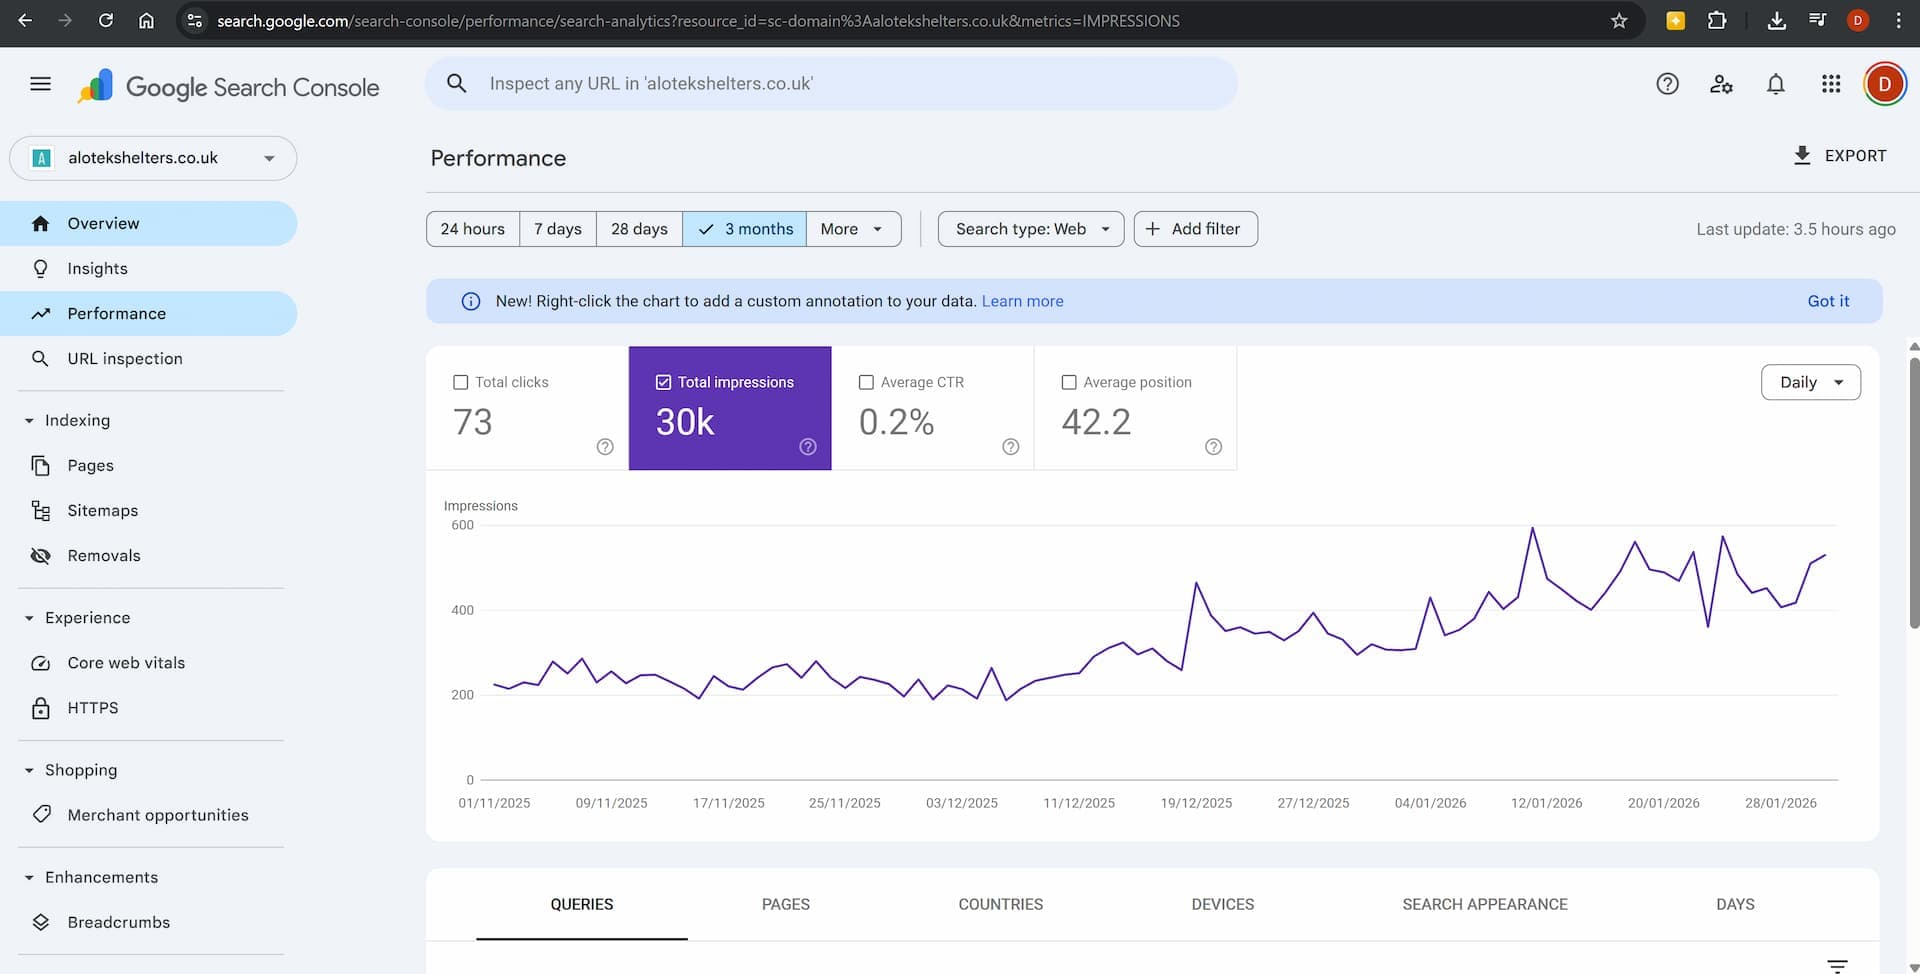Open the Daily chart granularity dropdown
1920x974 pixels.
click(x=1810, y=382)
